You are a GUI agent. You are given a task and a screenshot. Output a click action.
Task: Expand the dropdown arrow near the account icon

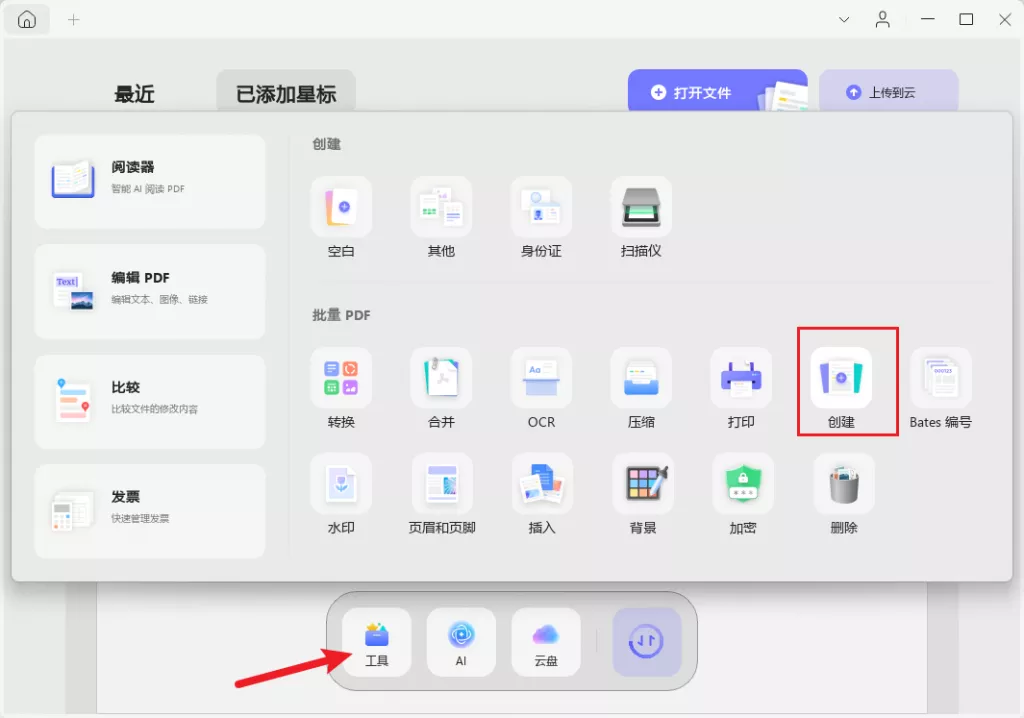(x=843, y=19)
